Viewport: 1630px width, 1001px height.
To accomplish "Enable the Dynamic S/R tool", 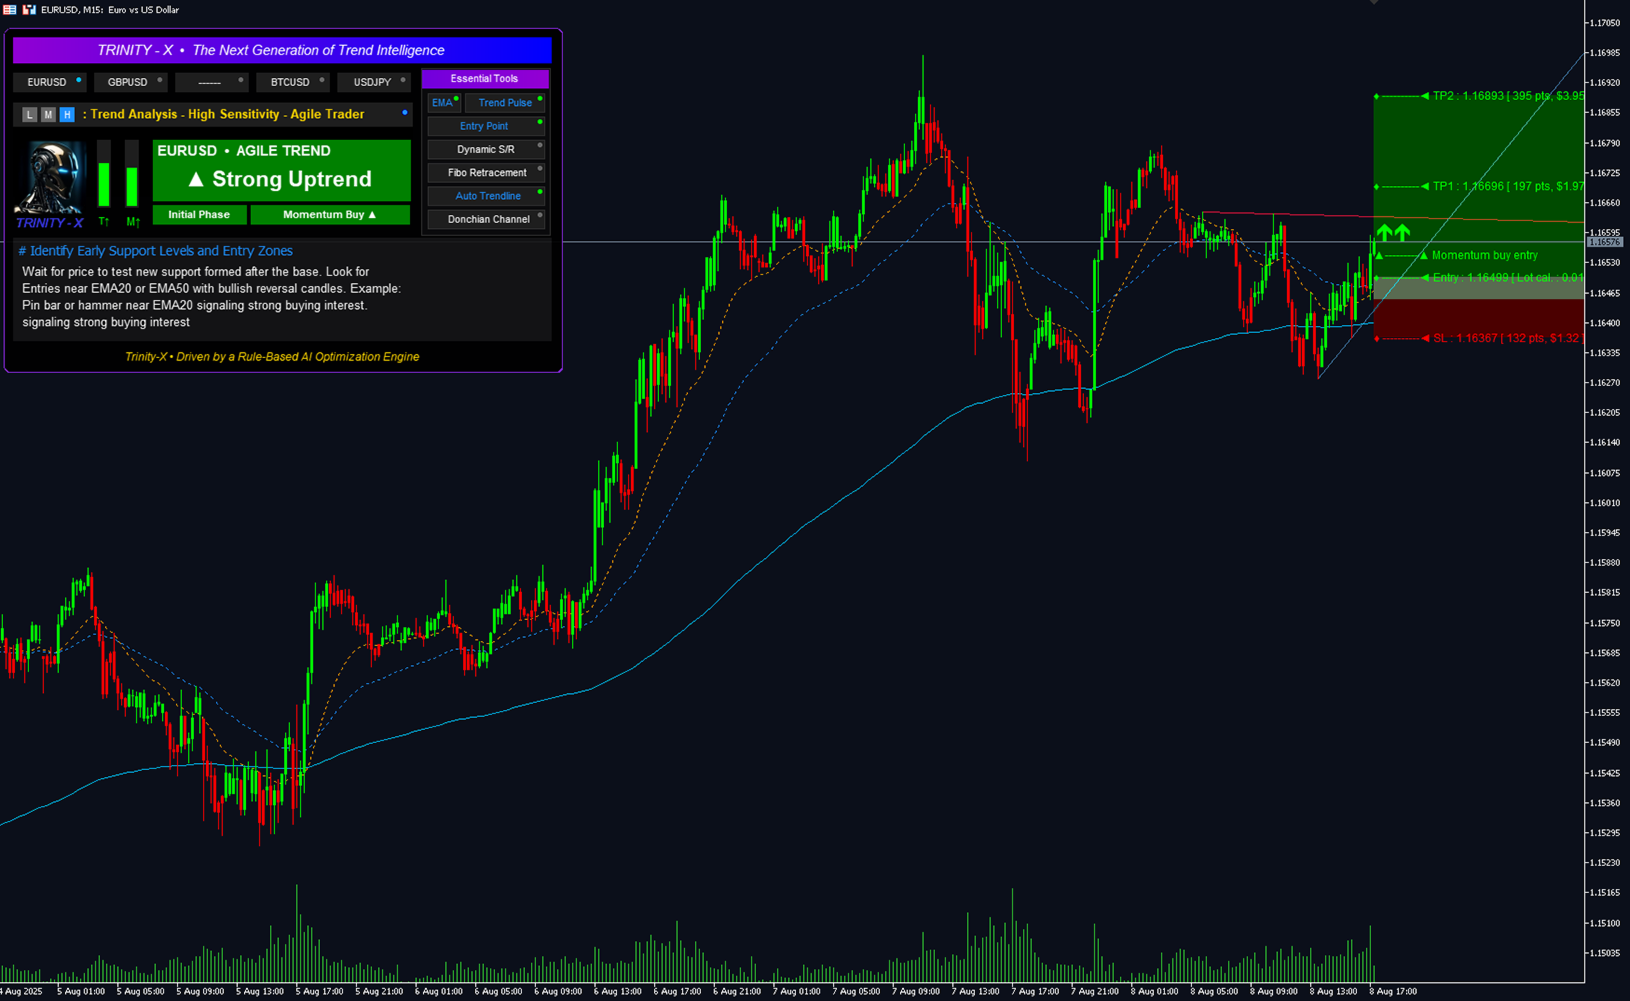I will pyautogui.click(x=486, y=148).
